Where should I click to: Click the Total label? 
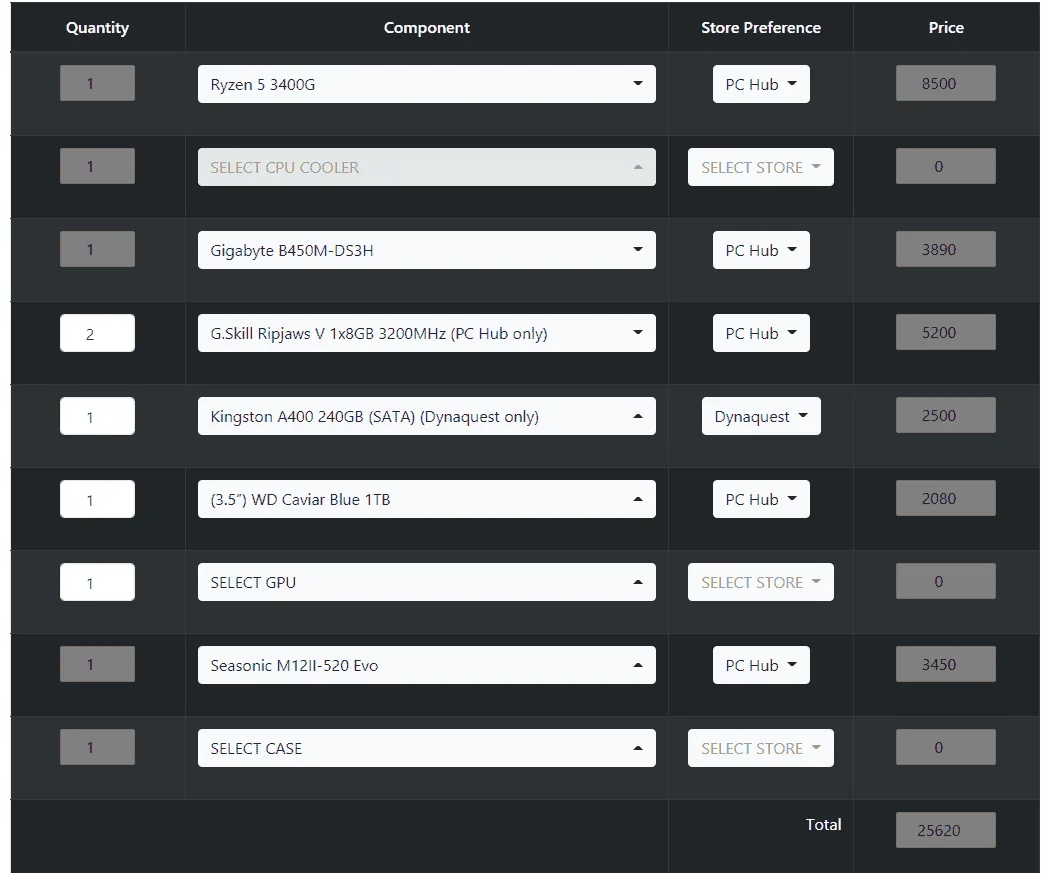[x=823, y=825]
